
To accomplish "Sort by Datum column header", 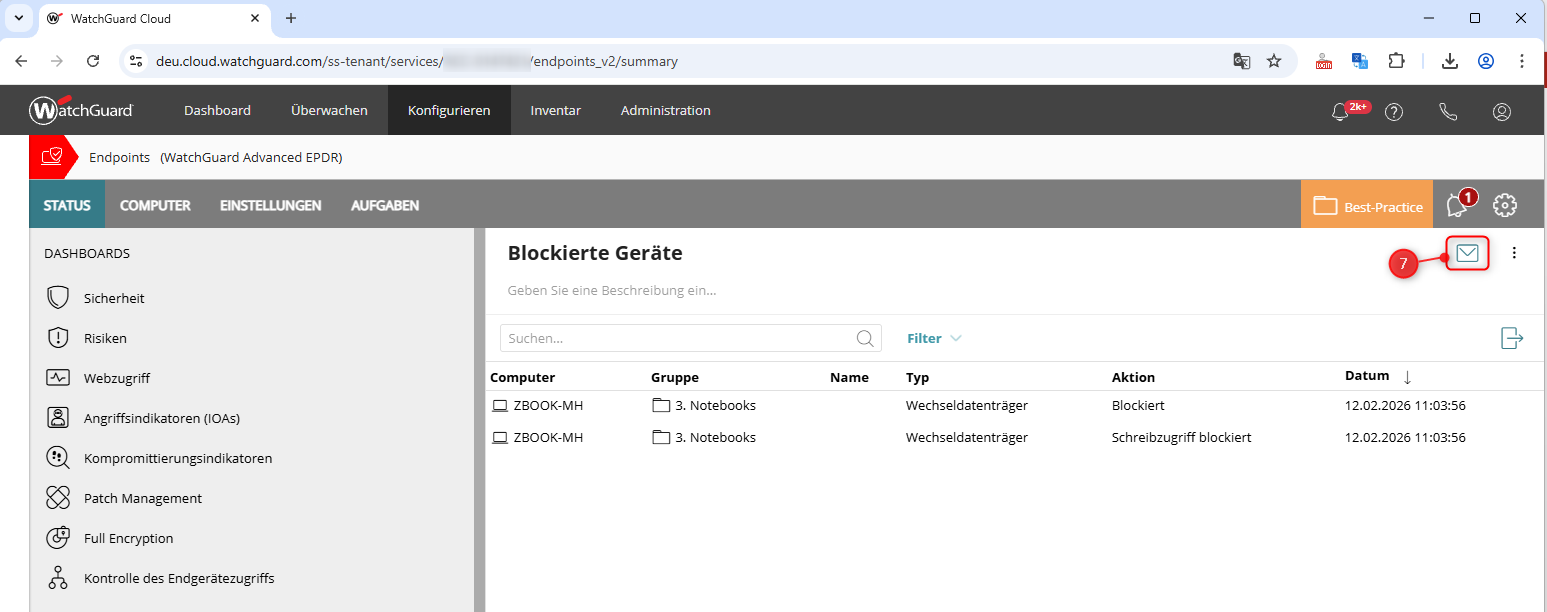I will click(x=1367, y=377).
